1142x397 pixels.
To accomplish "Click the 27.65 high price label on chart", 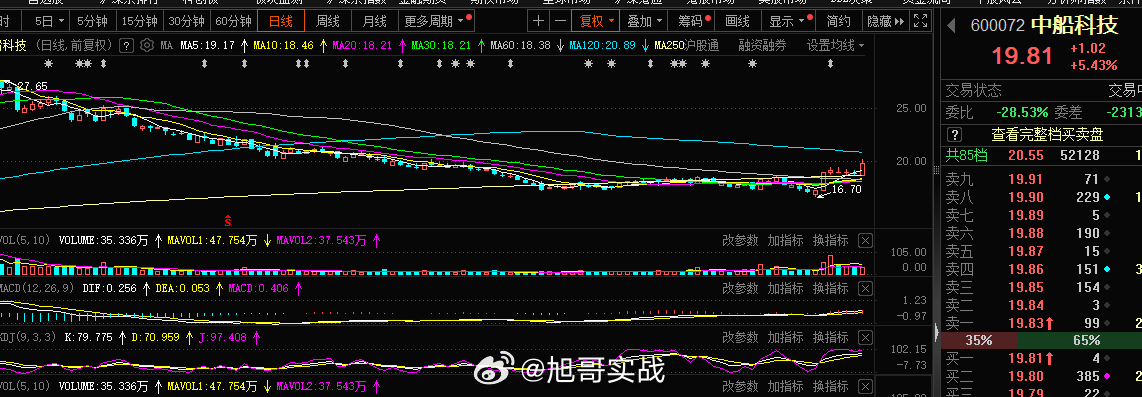I will pyautogui.click(x=33, y=86).
